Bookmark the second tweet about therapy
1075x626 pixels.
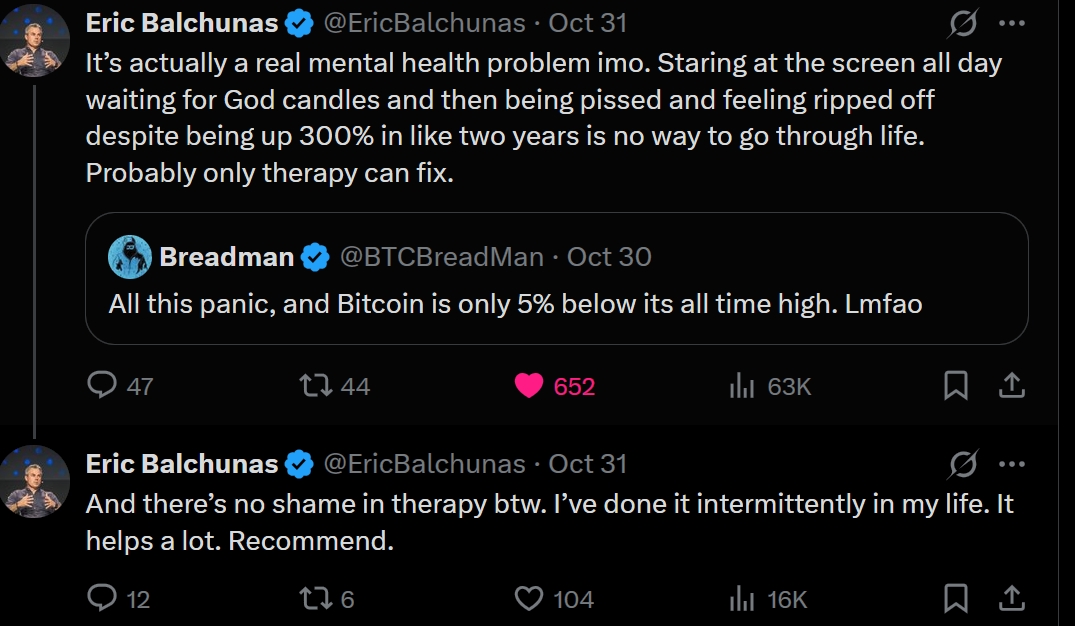(x=956, y=598)
